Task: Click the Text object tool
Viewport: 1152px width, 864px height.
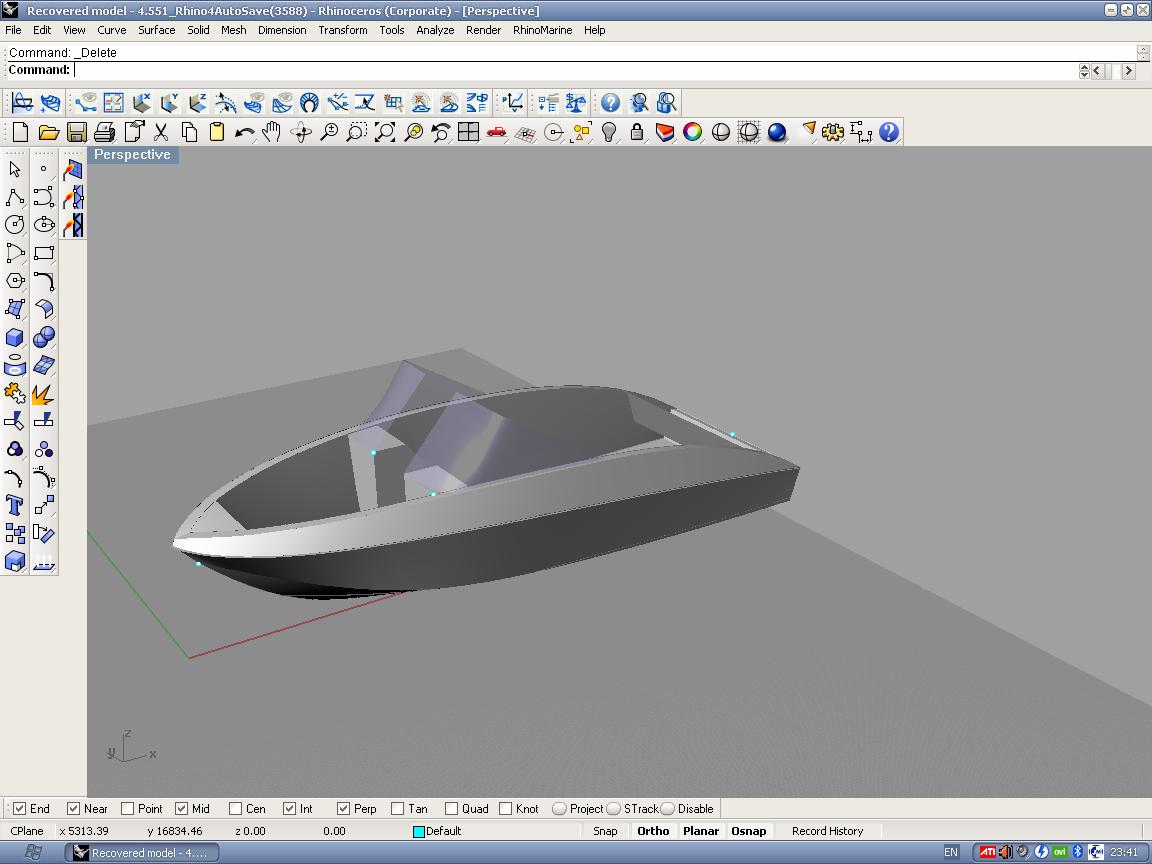Action: [15, 505]
